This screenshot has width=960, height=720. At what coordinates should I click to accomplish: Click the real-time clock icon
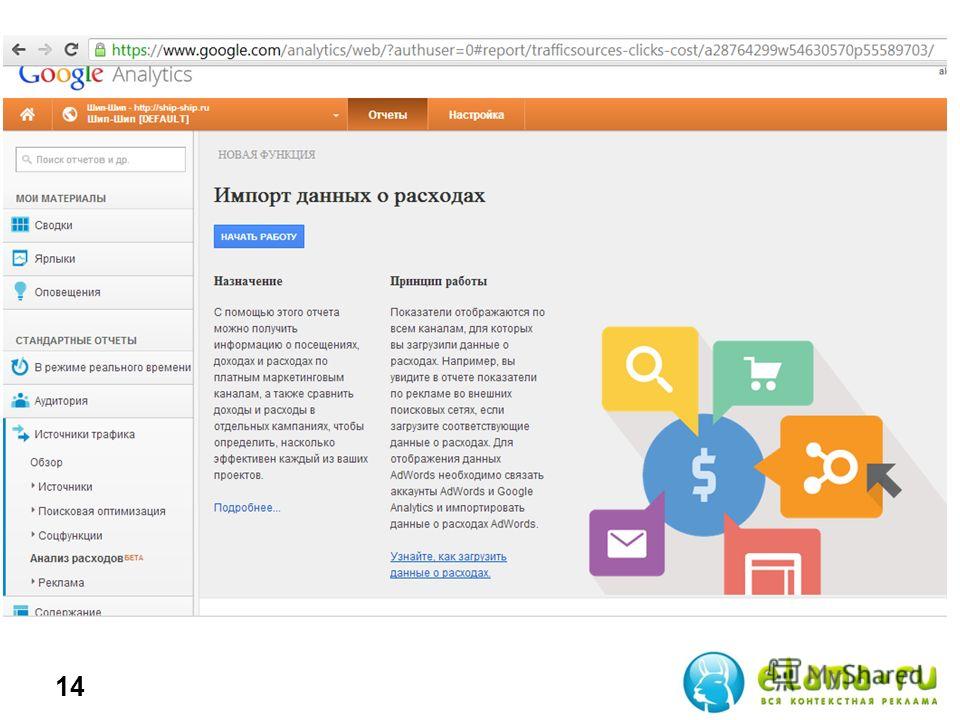(x=20, y=367)
